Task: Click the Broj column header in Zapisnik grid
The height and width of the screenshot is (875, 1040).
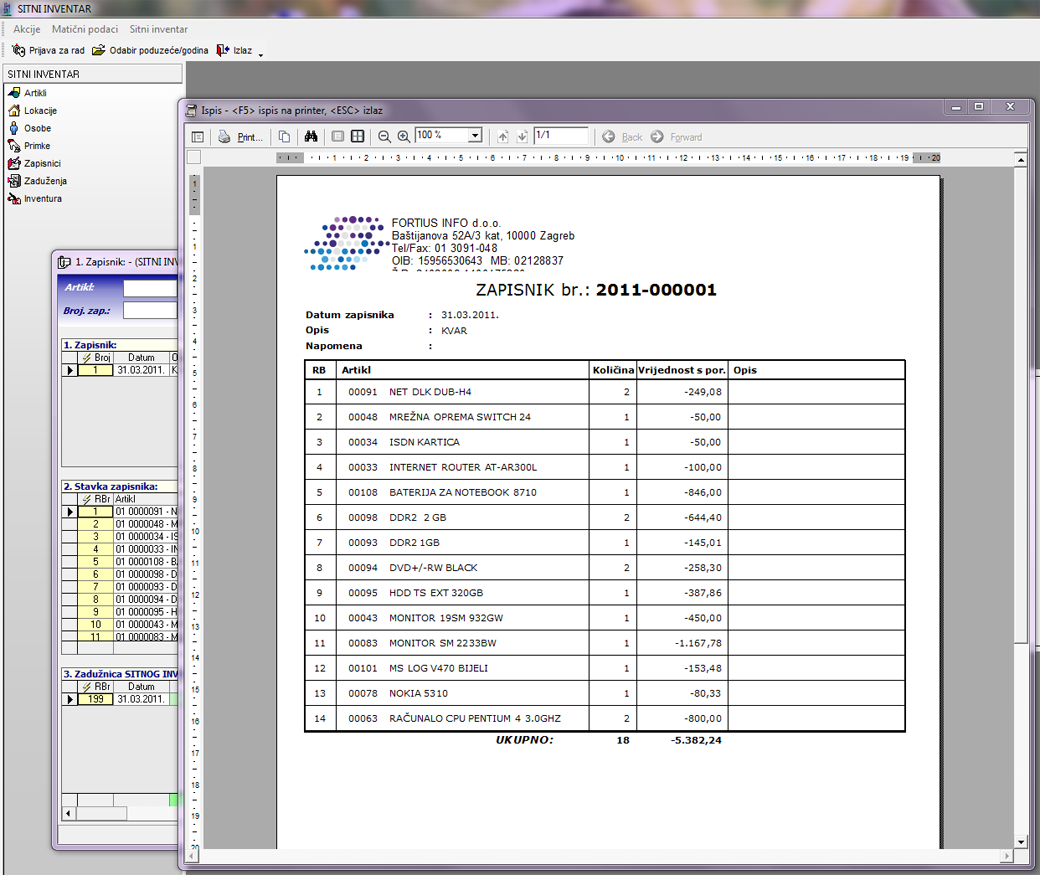Action: [x=96, y=358]
